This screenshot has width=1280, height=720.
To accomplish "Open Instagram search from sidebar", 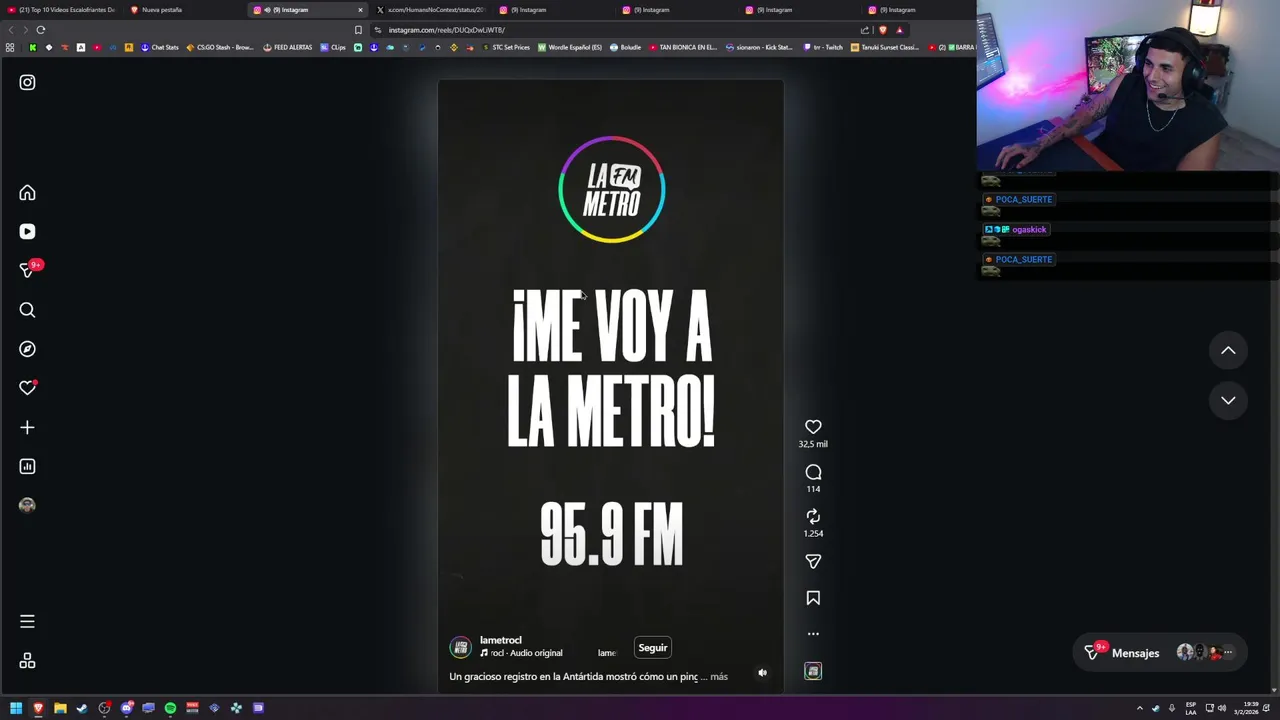I will point(27,310).
